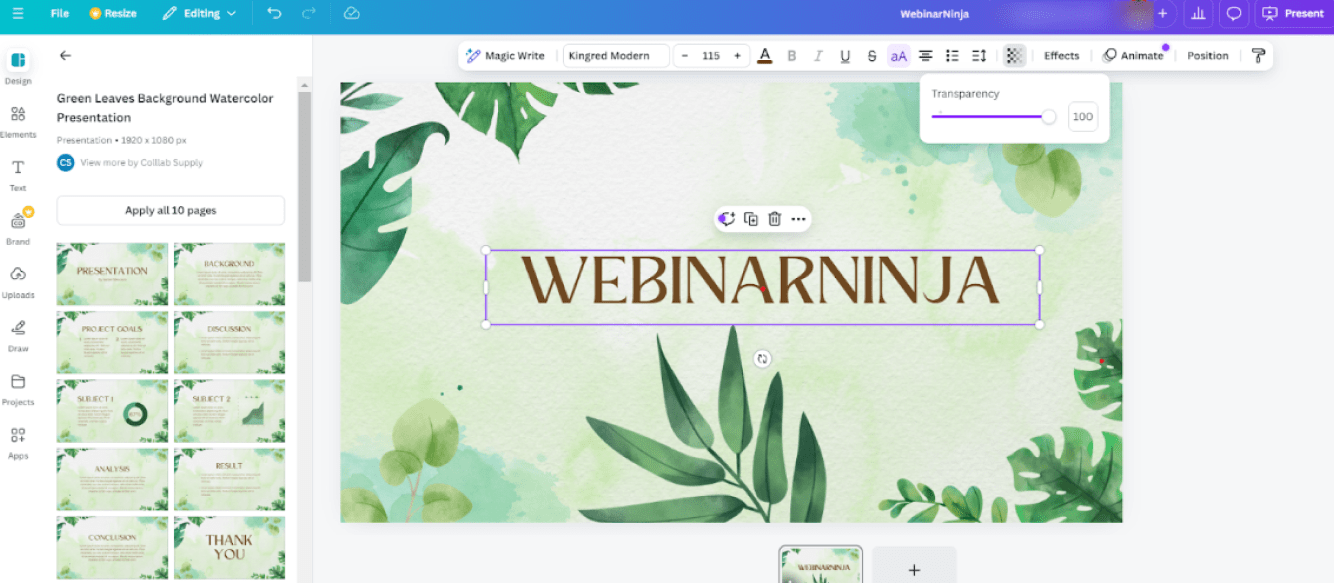Select the ANALYSIS template thumbnail

(112, 479)
